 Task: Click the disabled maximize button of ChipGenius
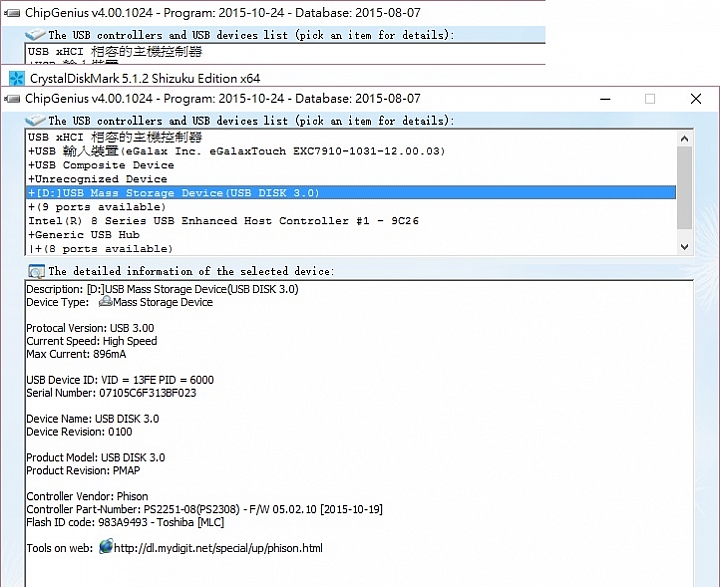650,99
